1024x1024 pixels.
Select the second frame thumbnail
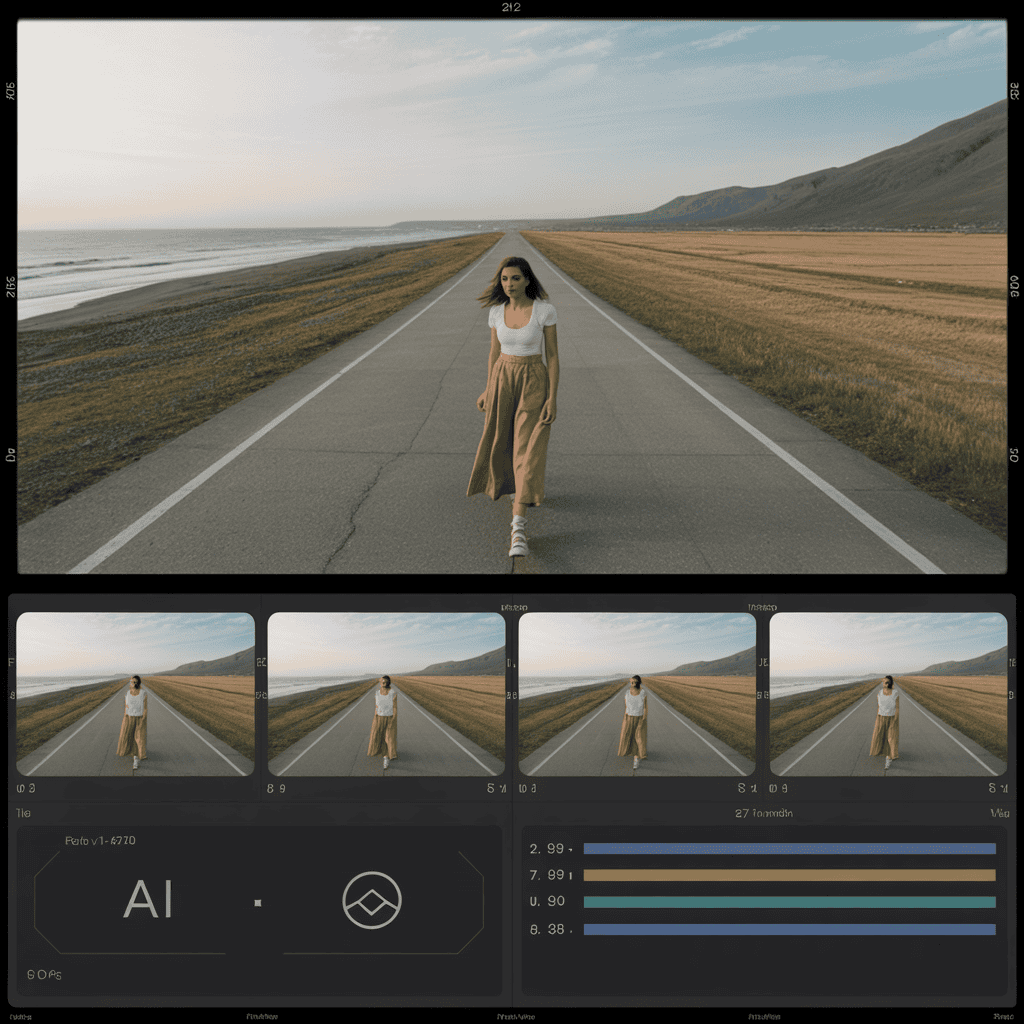(x=386, y=694)
